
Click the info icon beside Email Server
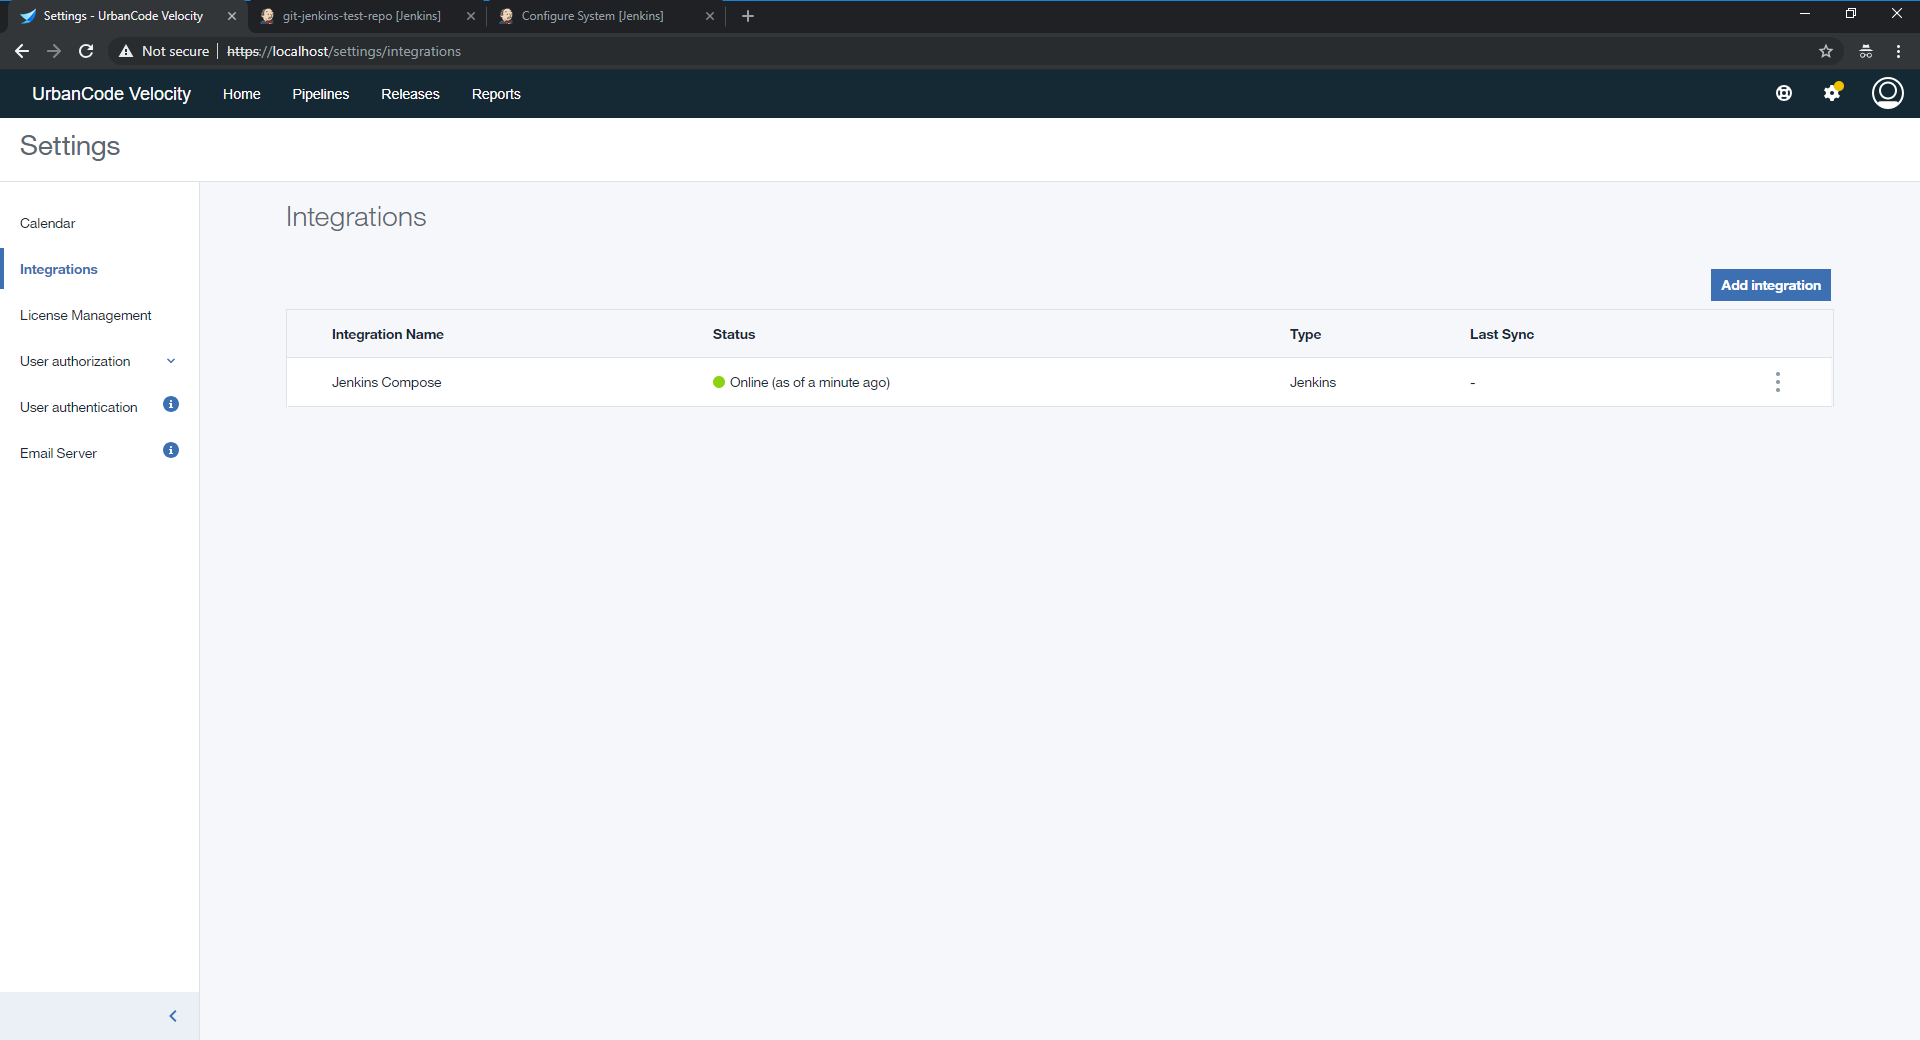coord(171,450)
